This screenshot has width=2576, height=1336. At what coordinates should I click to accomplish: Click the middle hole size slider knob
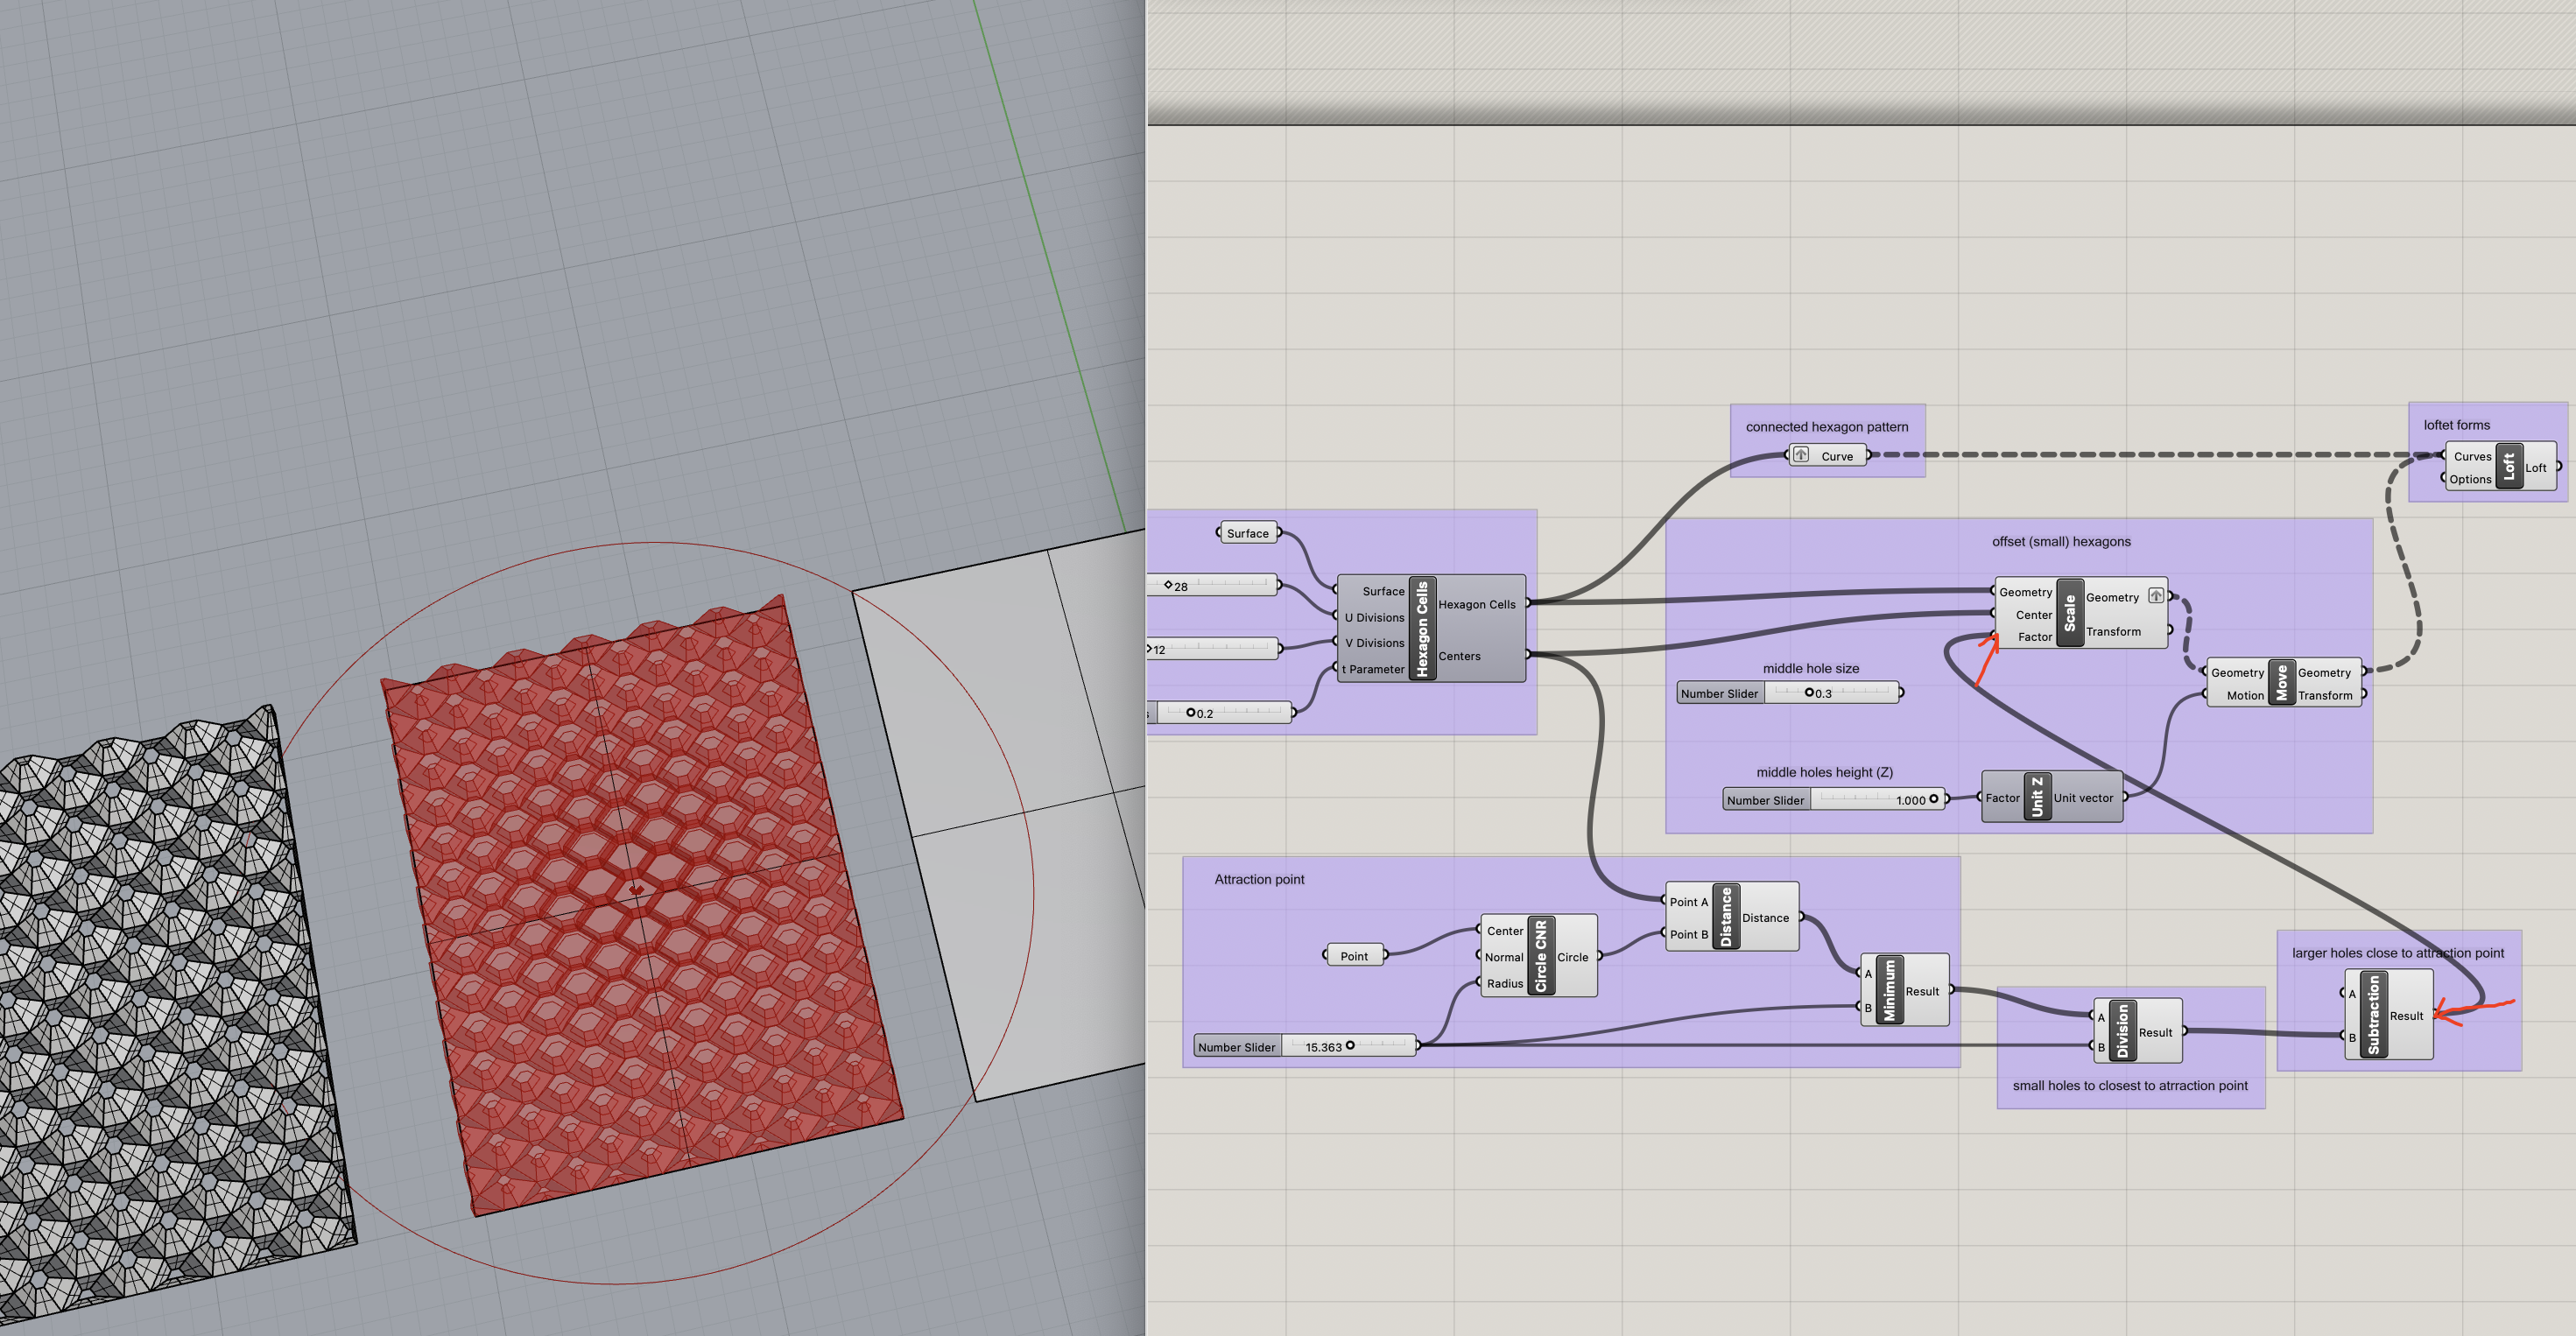click(1809, 692)
